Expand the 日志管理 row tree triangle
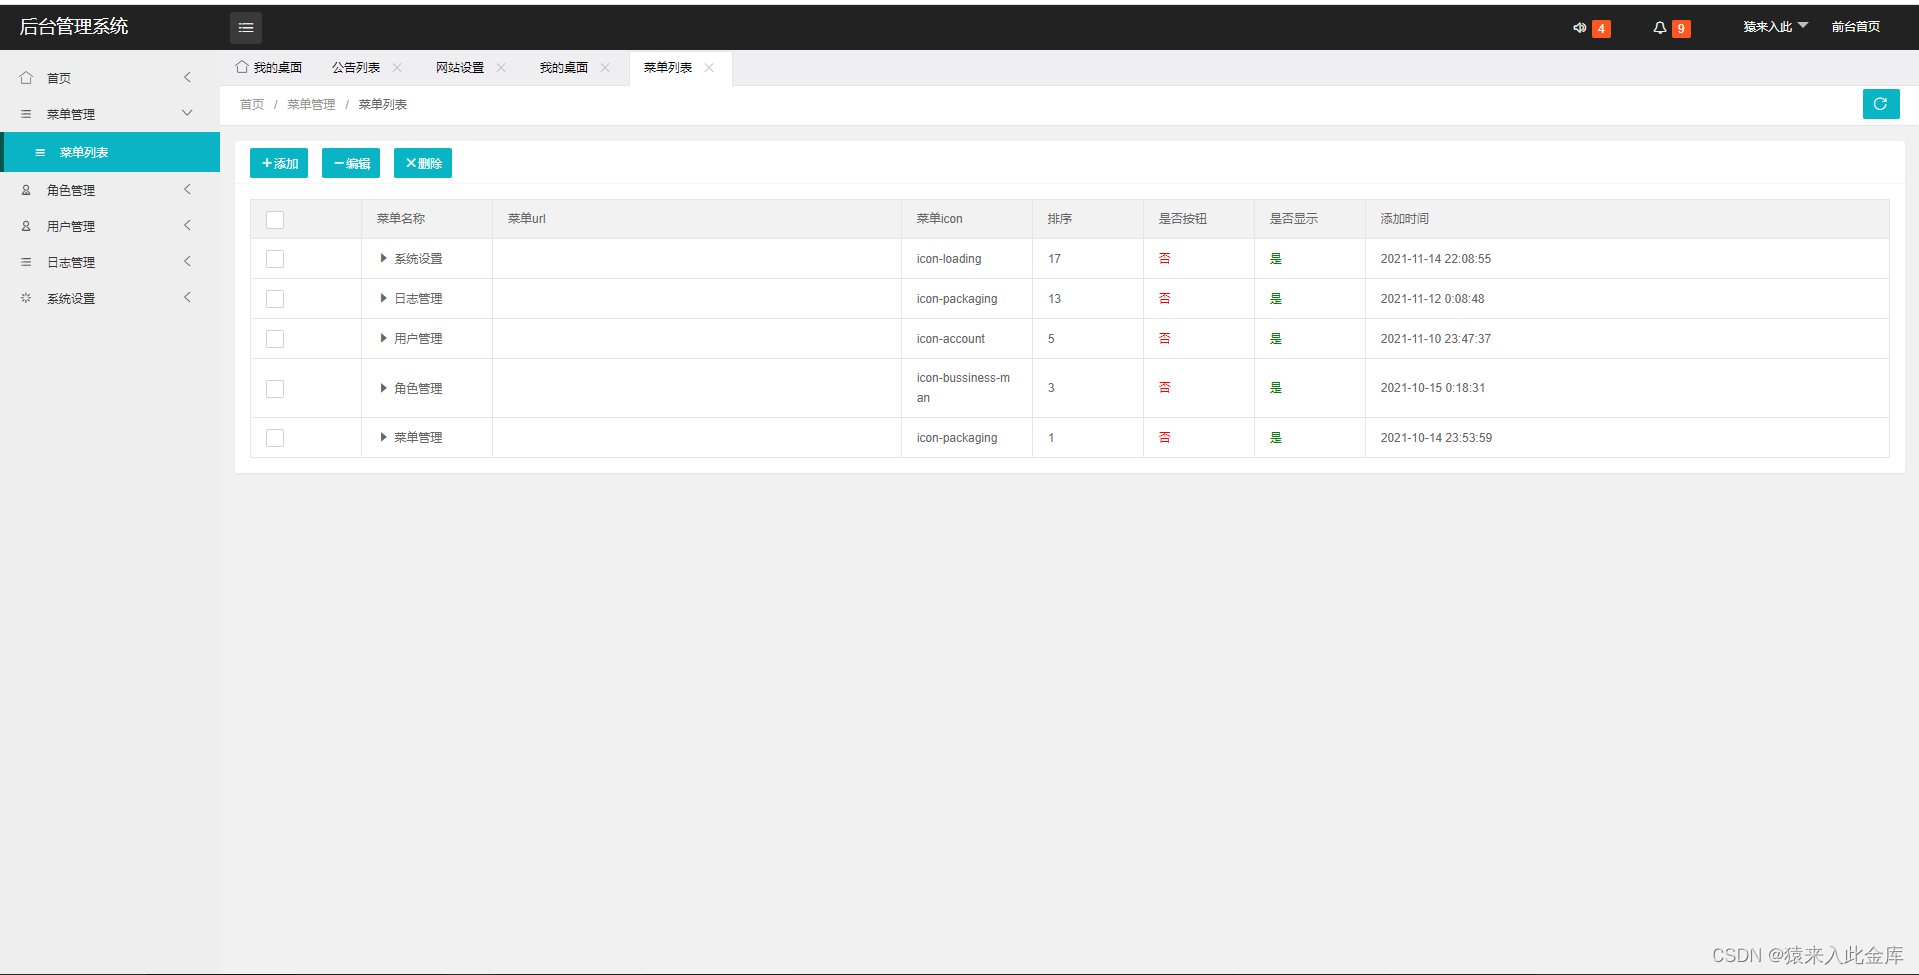This screenshot has width=1919, height=975. click(x=383, y=297)
